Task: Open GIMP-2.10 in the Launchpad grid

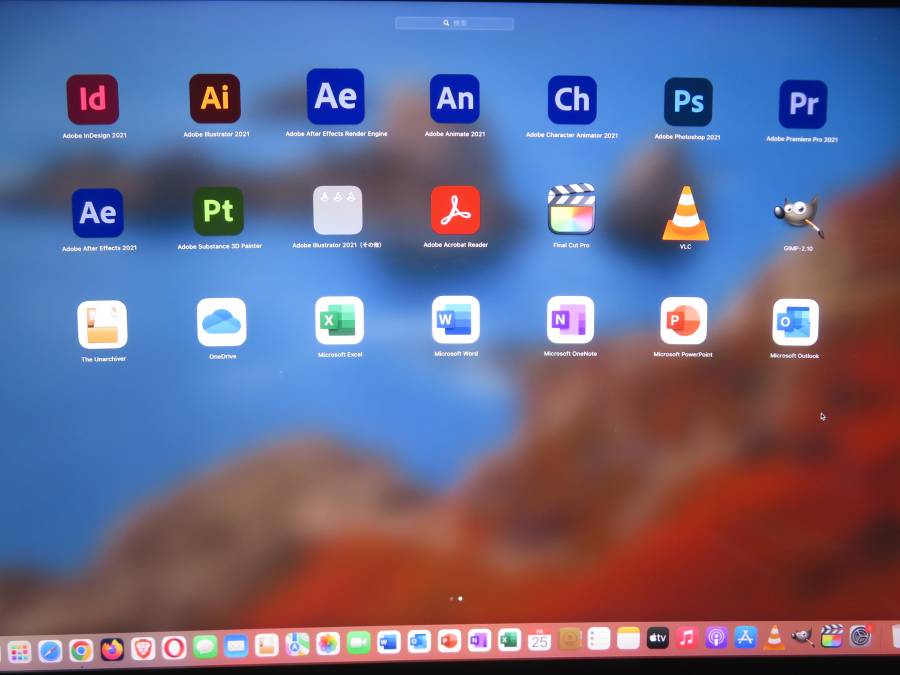Action: pyautogui.click(x=798, y=217)
